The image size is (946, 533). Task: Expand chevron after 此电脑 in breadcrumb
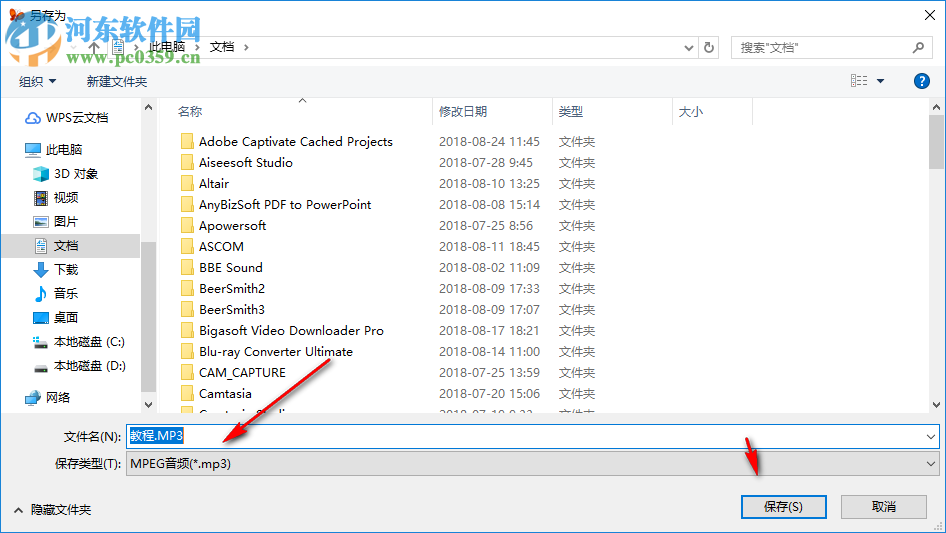click(x=197, y=47)
